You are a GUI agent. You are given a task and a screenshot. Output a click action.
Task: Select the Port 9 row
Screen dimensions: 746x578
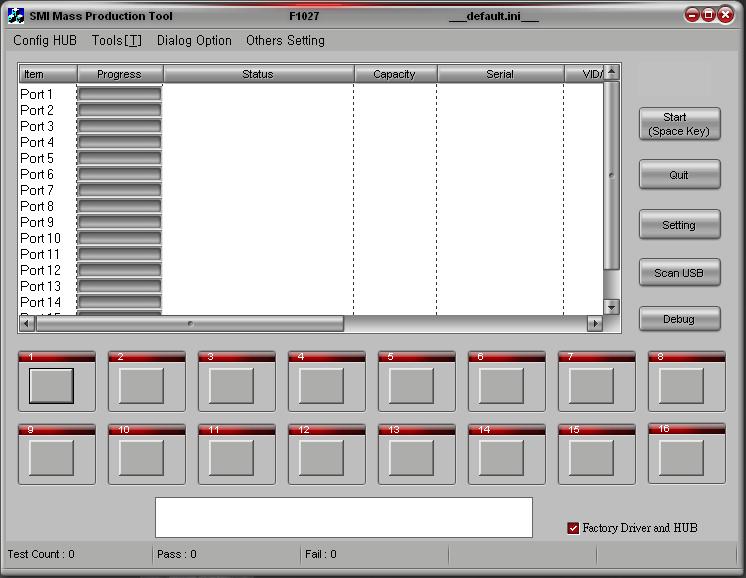[311, 222]
